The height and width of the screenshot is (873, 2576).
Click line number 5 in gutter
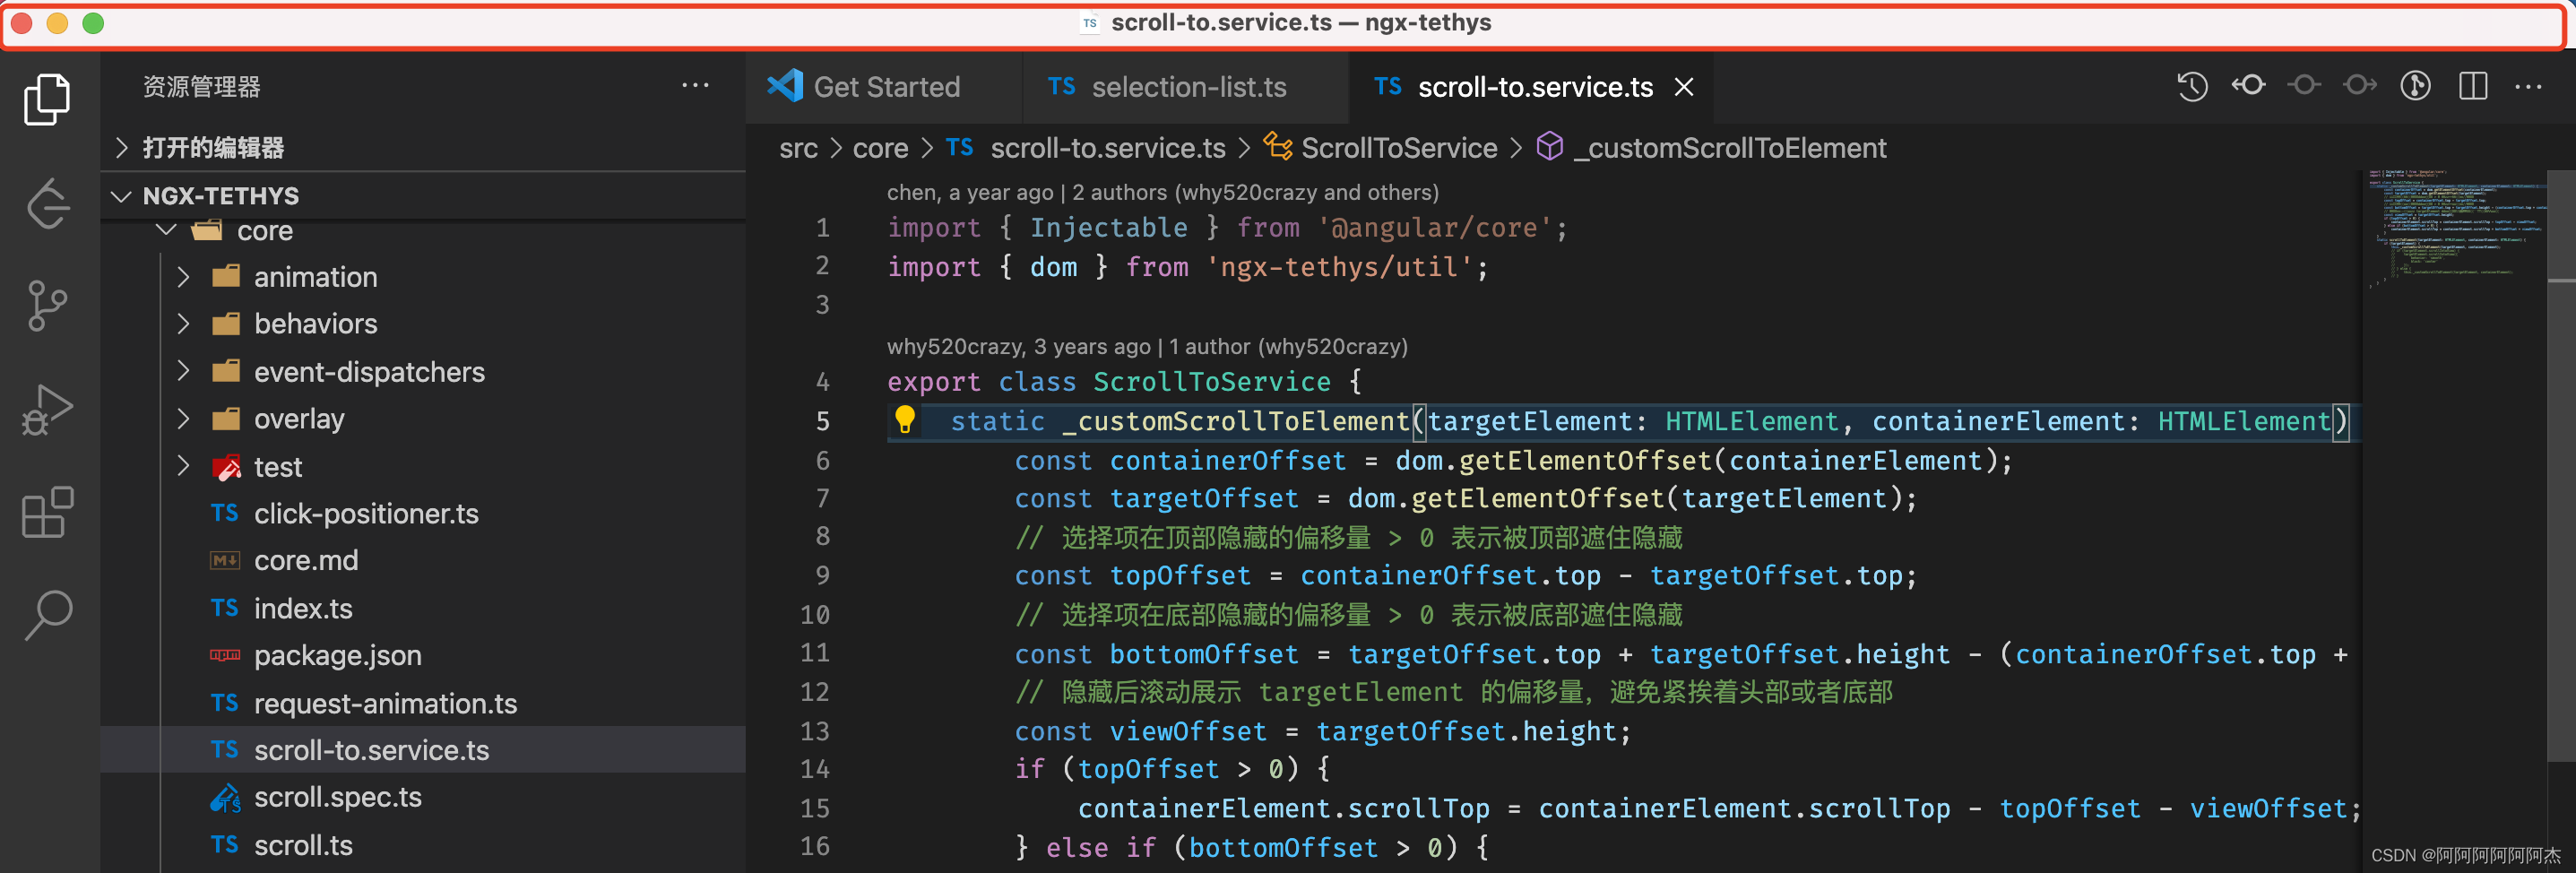(822, 422)
